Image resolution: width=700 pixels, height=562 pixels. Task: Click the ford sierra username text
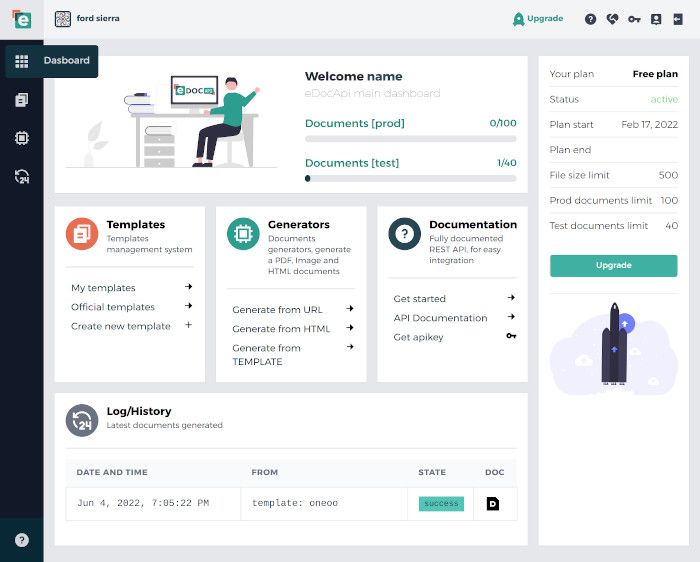(x=98, y=18)
